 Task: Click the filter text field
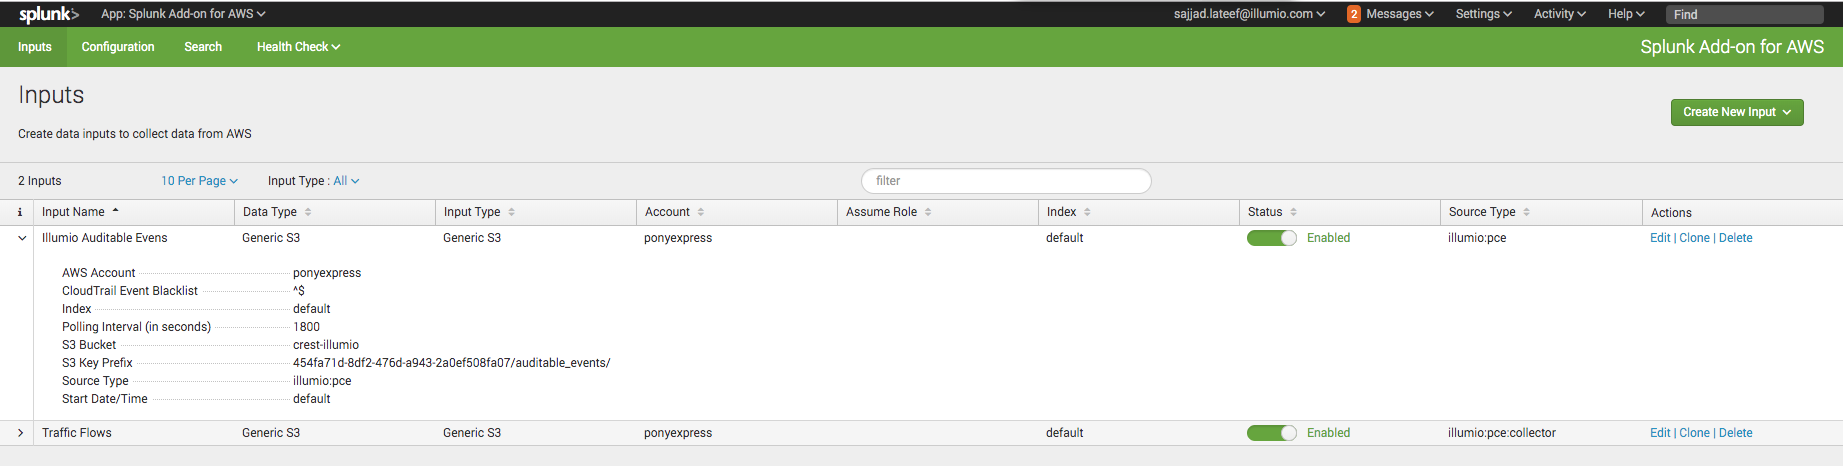pos(1006,181)
